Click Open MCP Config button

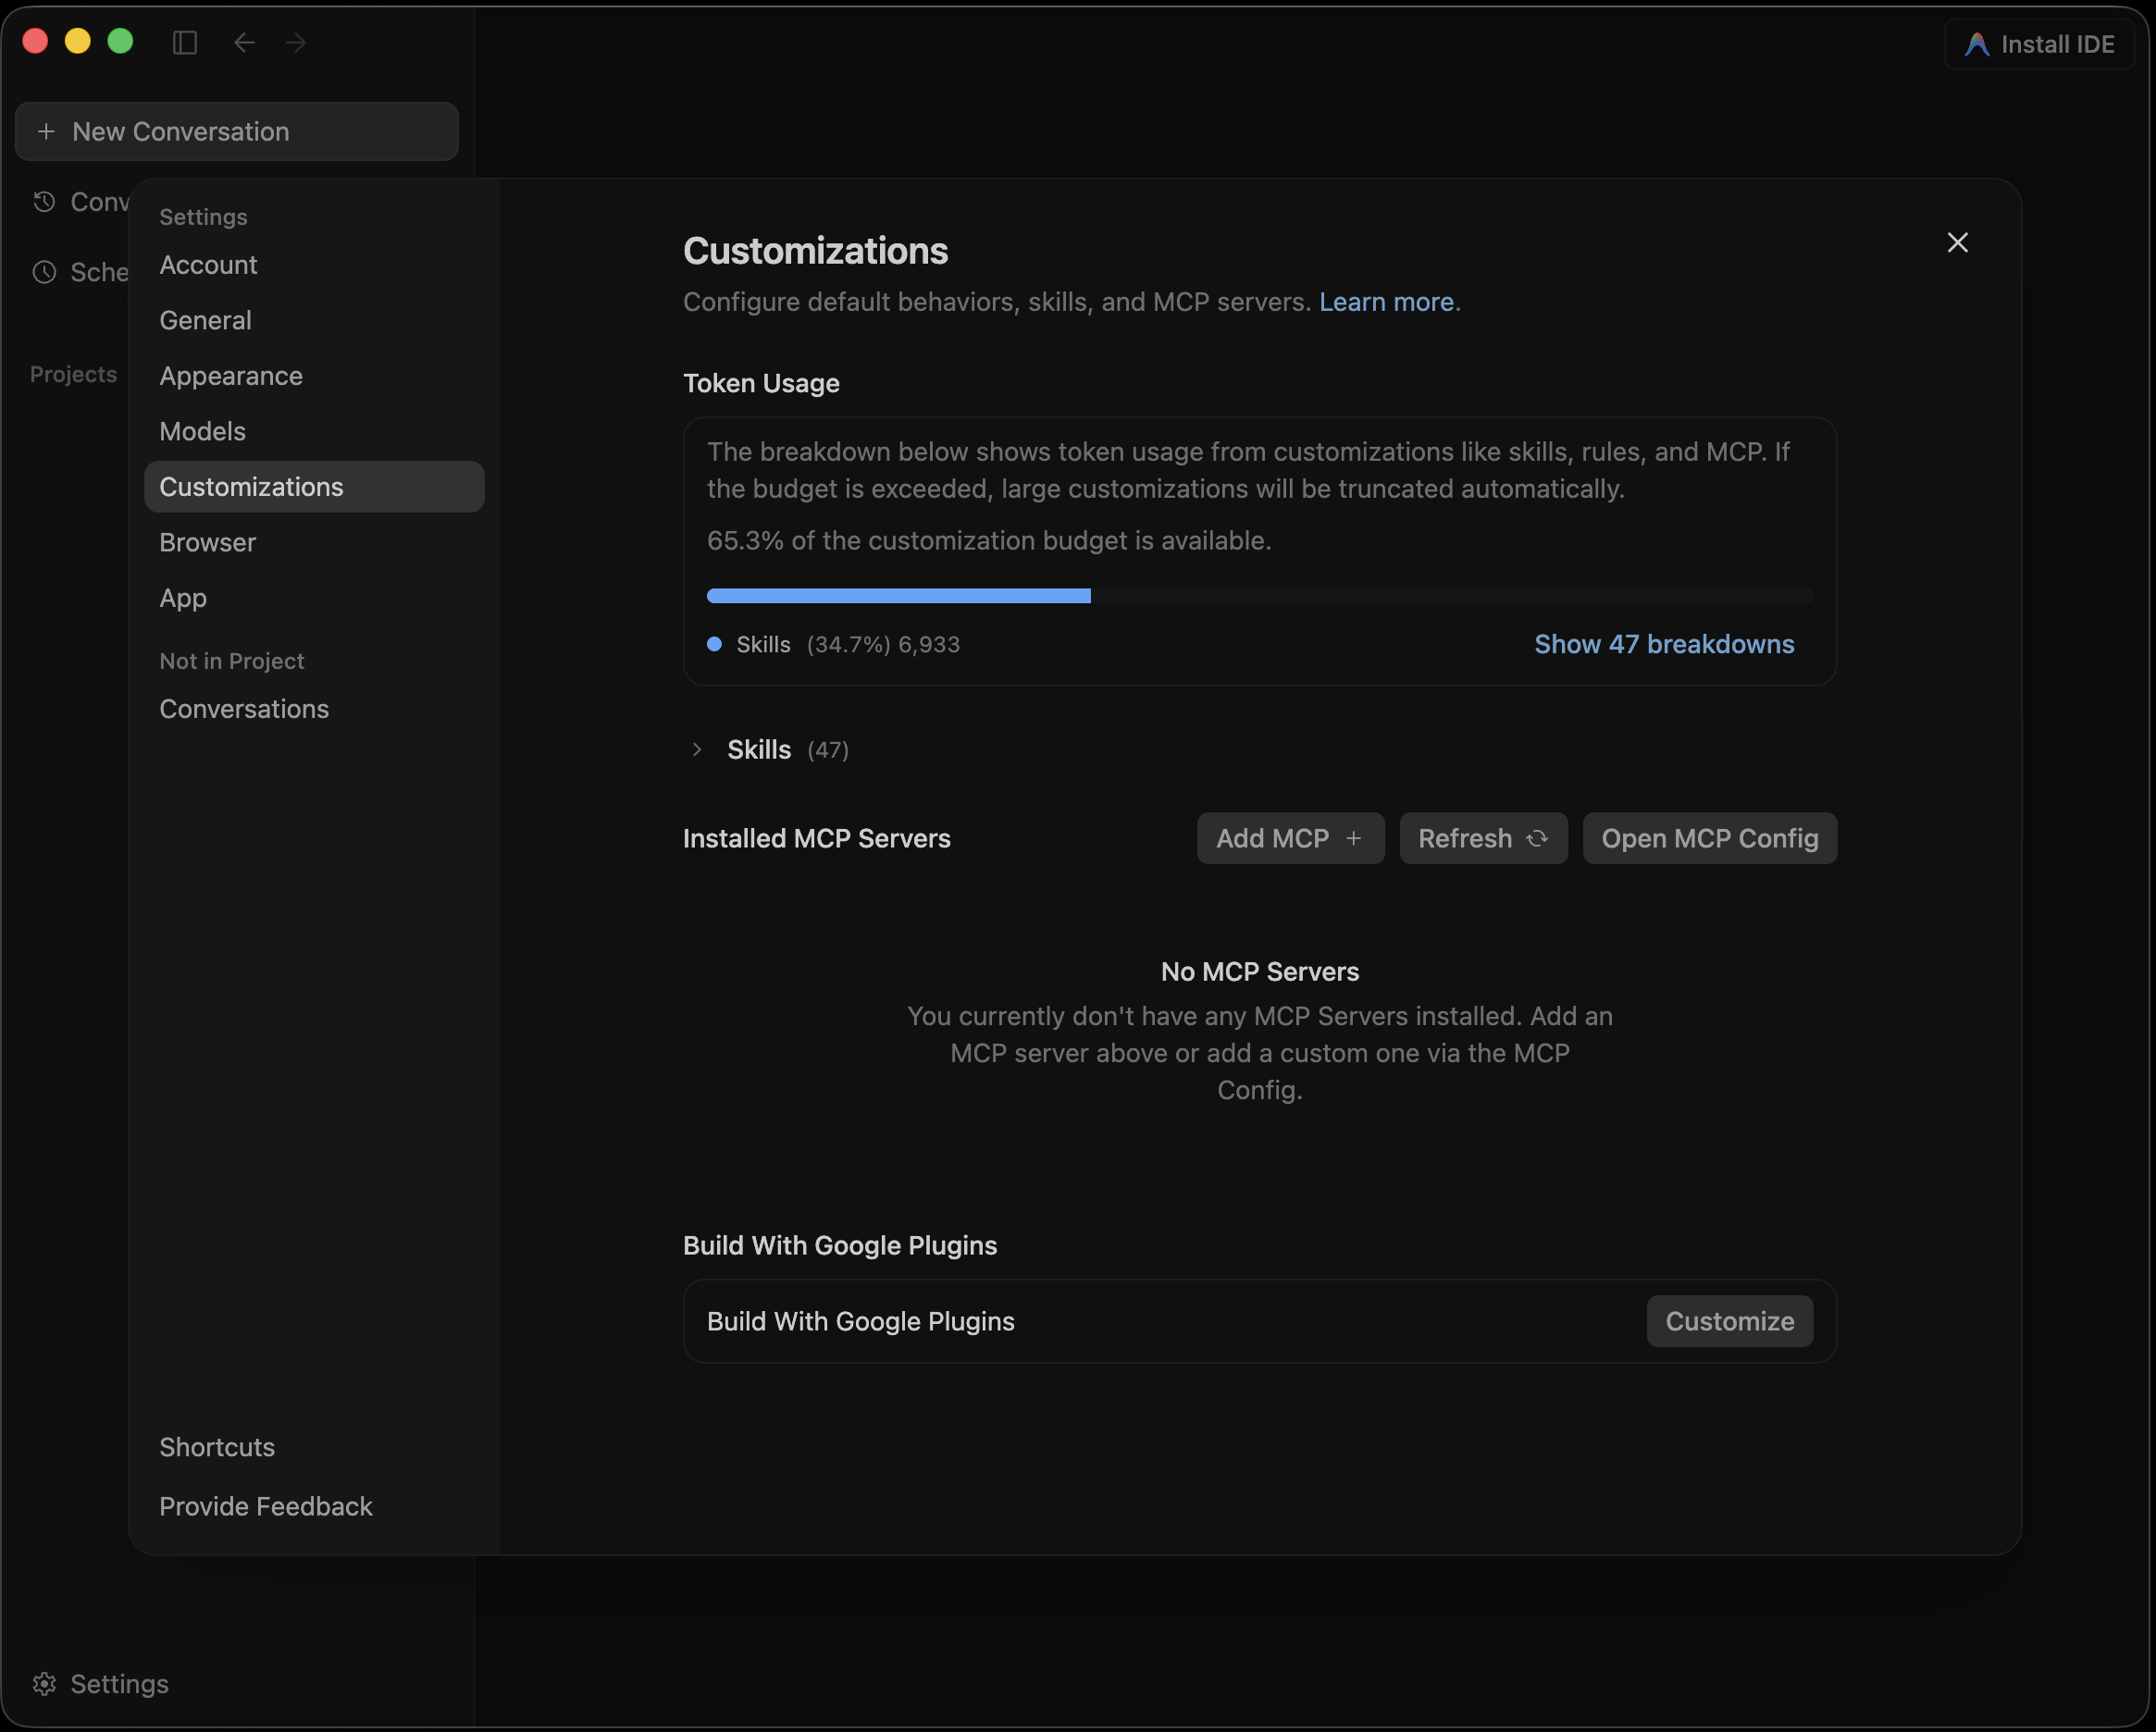click(x=1709, y=838)
